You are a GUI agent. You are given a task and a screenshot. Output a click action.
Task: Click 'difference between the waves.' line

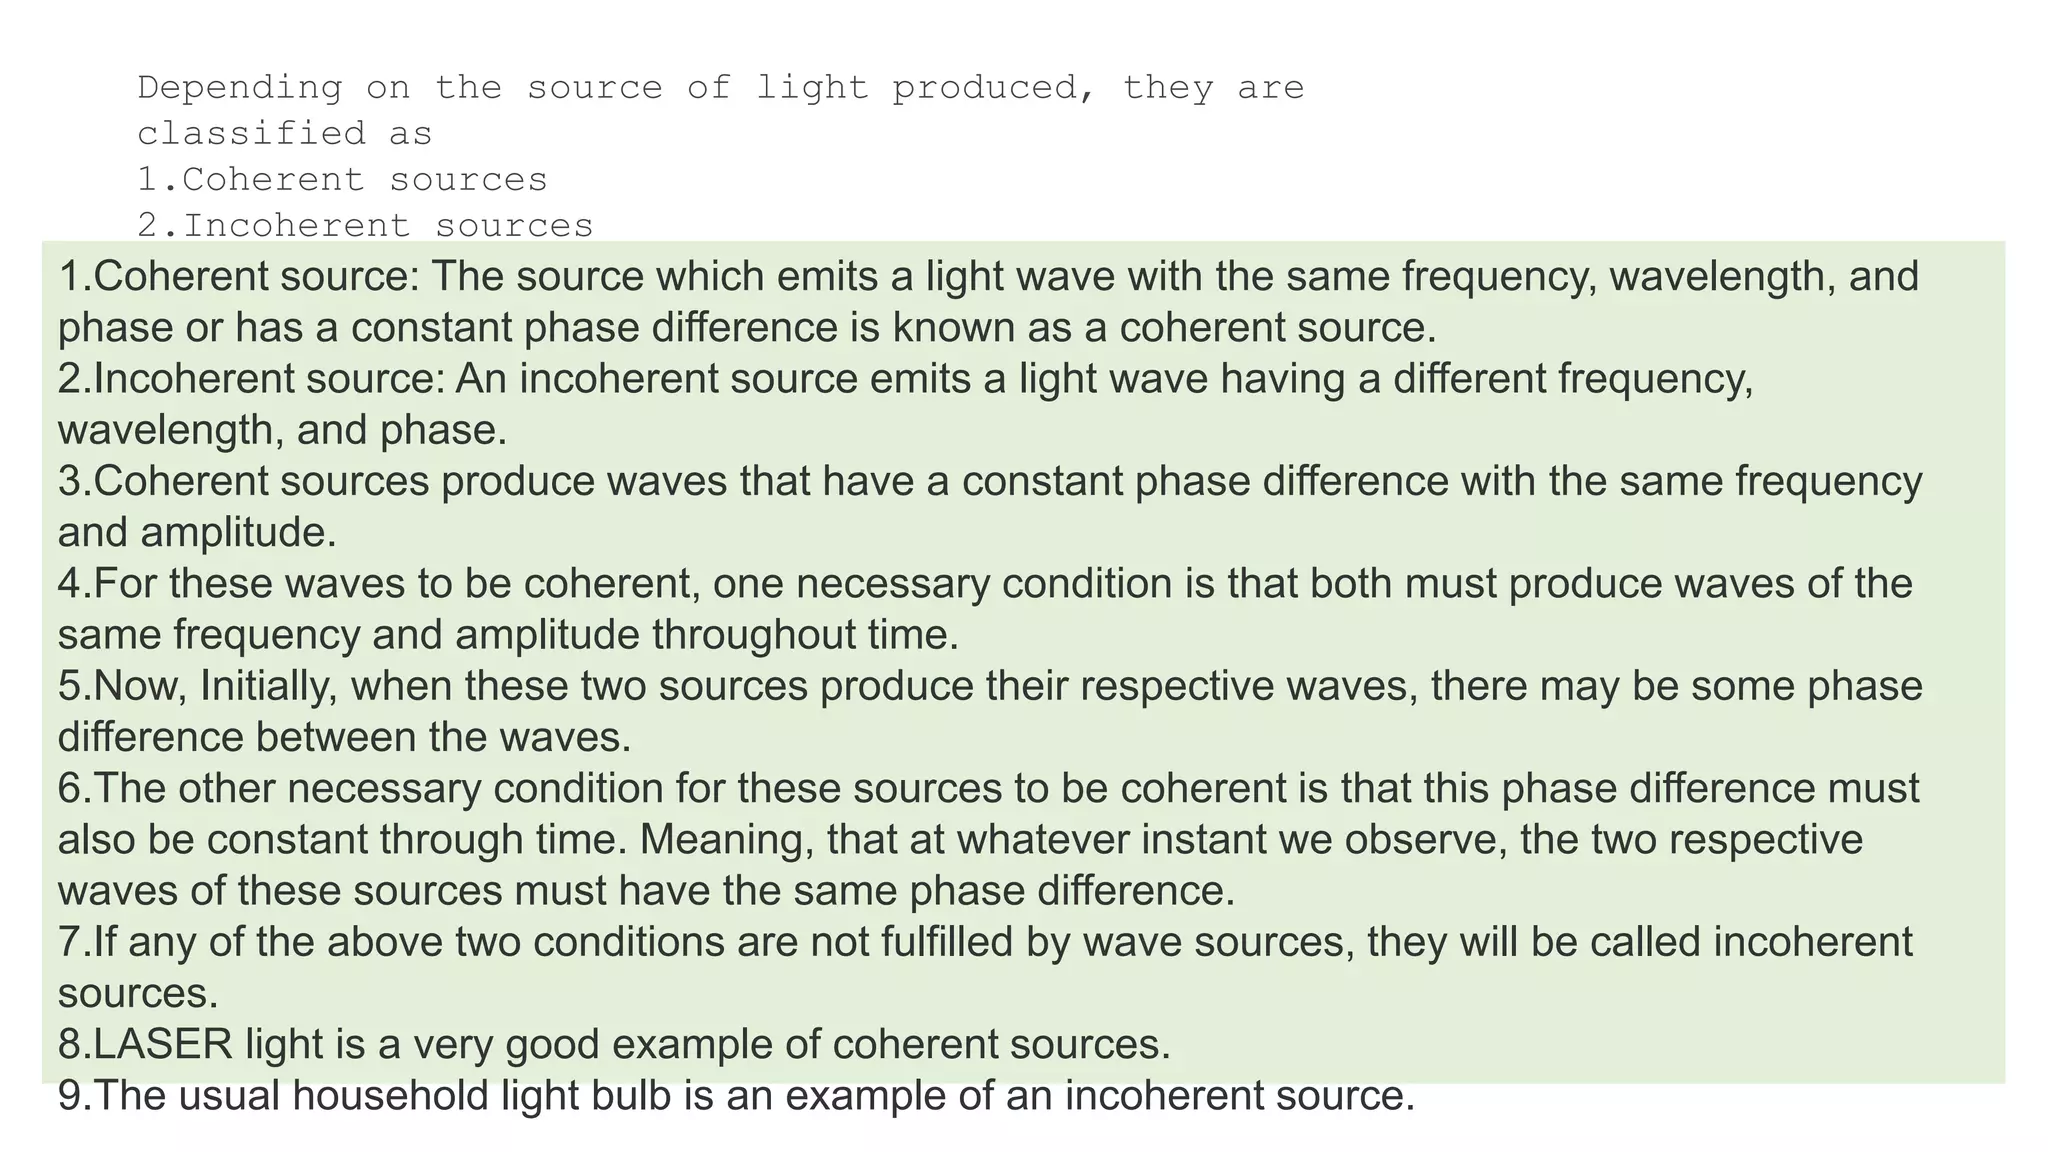345,738
